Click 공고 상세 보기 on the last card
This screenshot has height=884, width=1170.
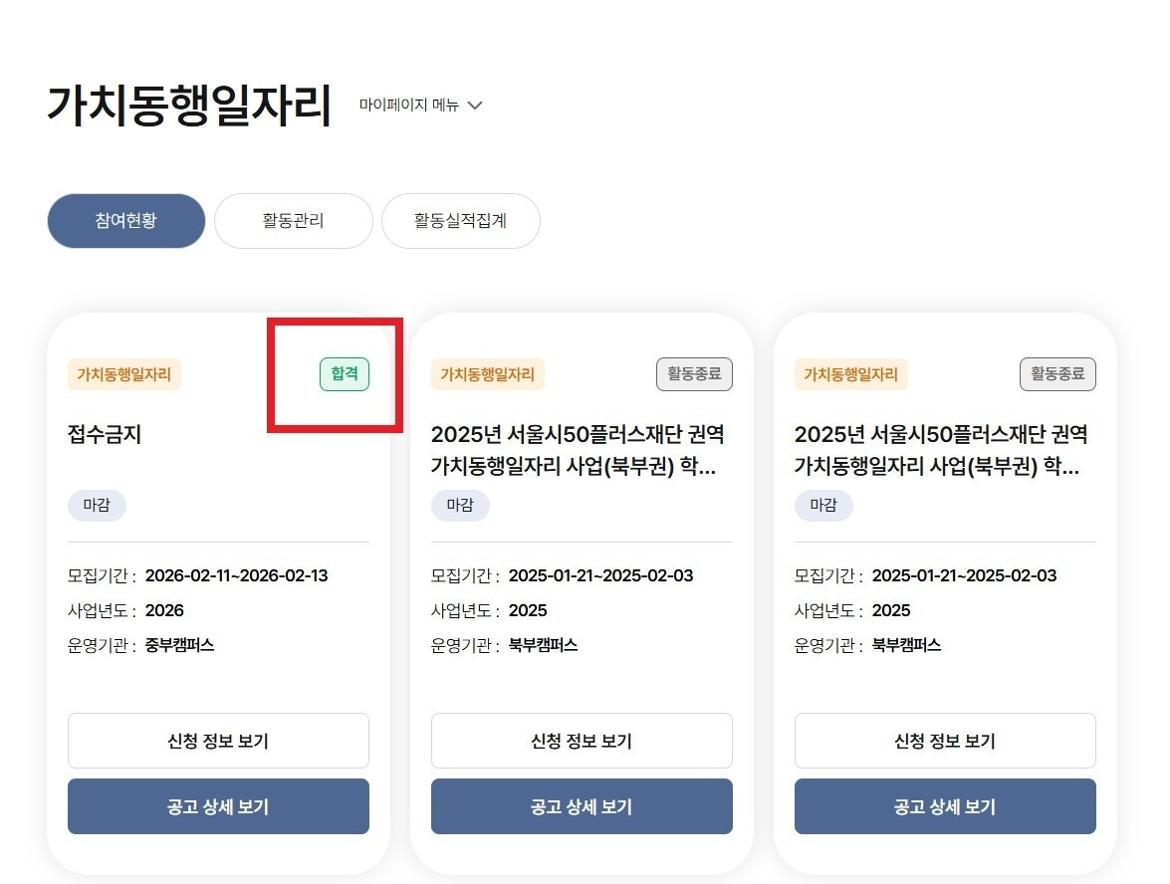(945, 807)
